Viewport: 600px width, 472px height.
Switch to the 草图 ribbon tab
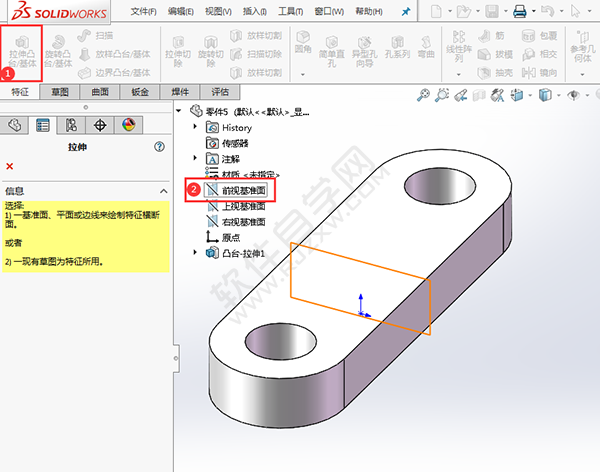tap(60, 92)
